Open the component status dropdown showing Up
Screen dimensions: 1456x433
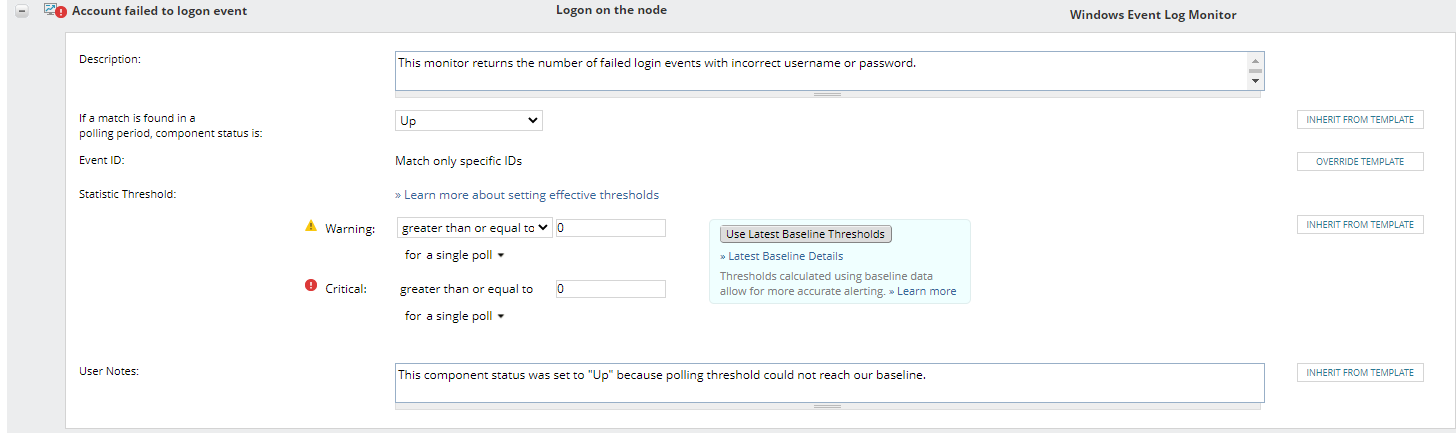coord(468,120)
